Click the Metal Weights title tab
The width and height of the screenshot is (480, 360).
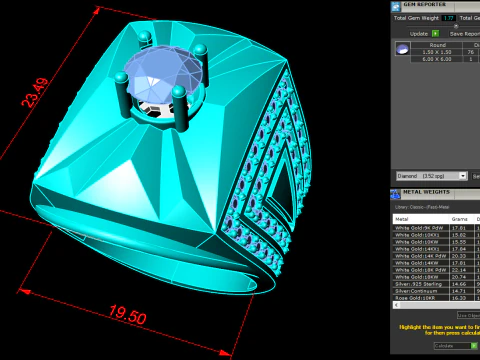(426, 192)
